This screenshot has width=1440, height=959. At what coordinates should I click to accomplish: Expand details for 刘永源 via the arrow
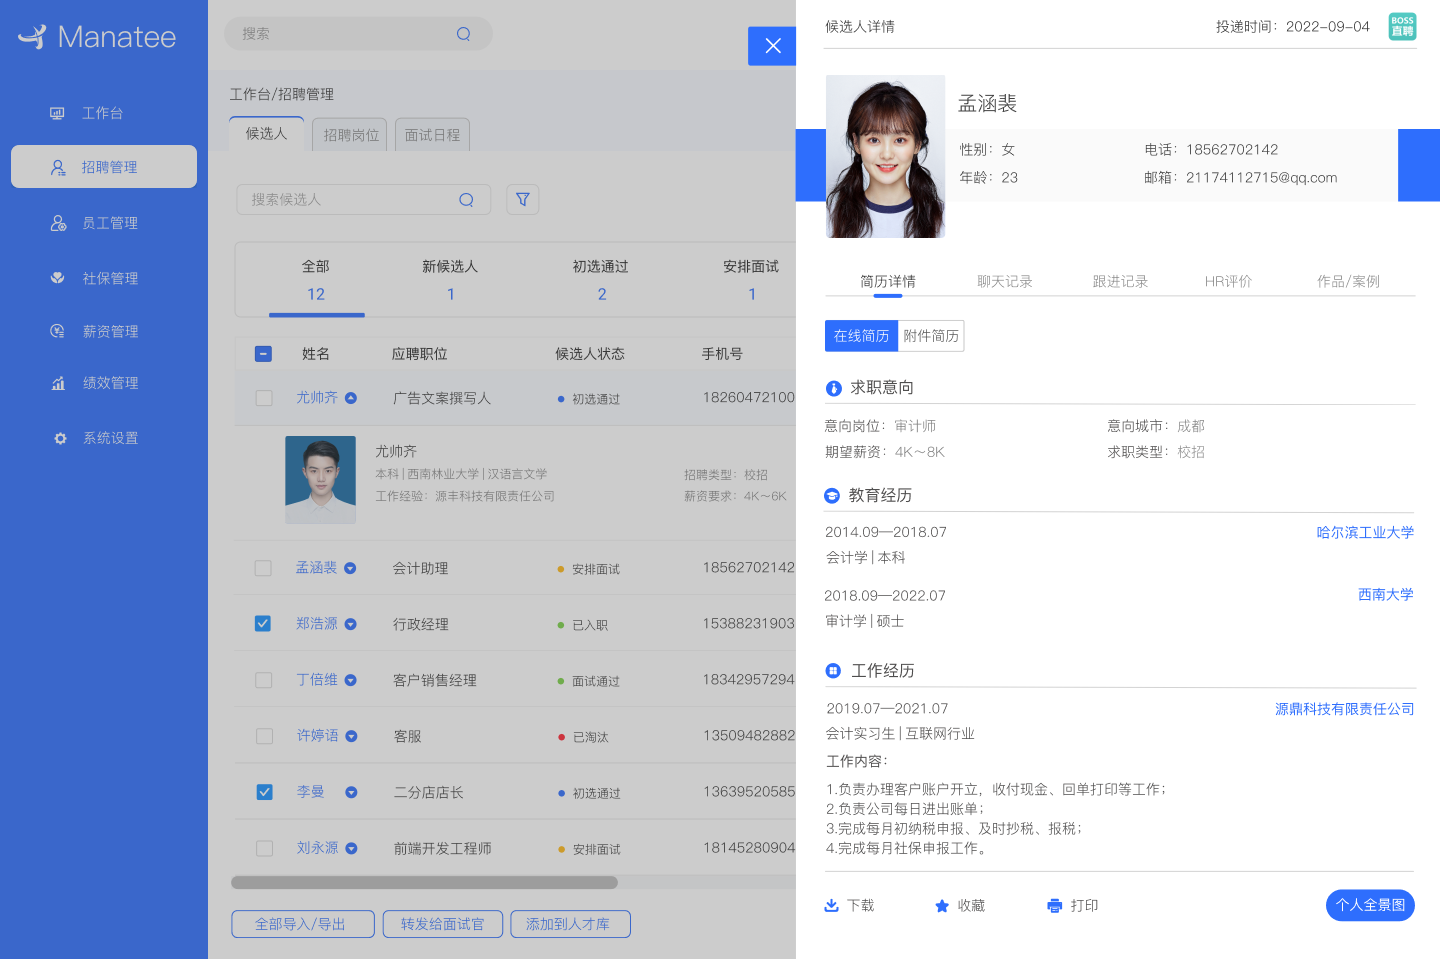351,848
